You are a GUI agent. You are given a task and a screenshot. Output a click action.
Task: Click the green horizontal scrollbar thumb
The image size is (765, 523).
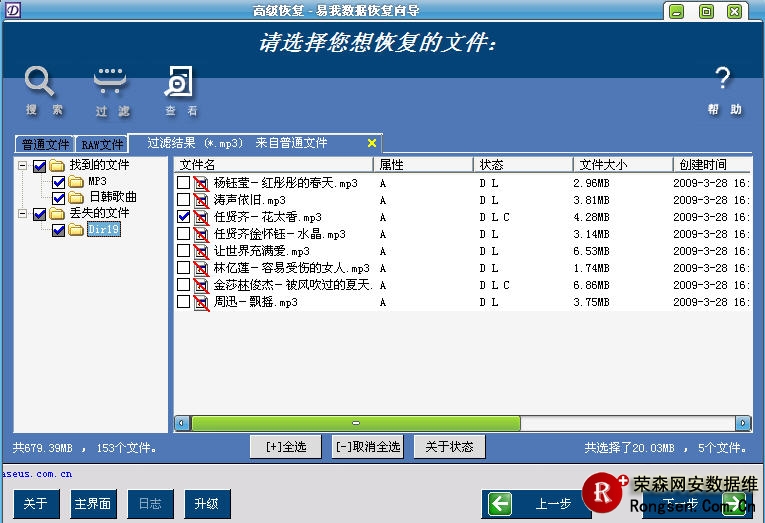pos(355,423)
